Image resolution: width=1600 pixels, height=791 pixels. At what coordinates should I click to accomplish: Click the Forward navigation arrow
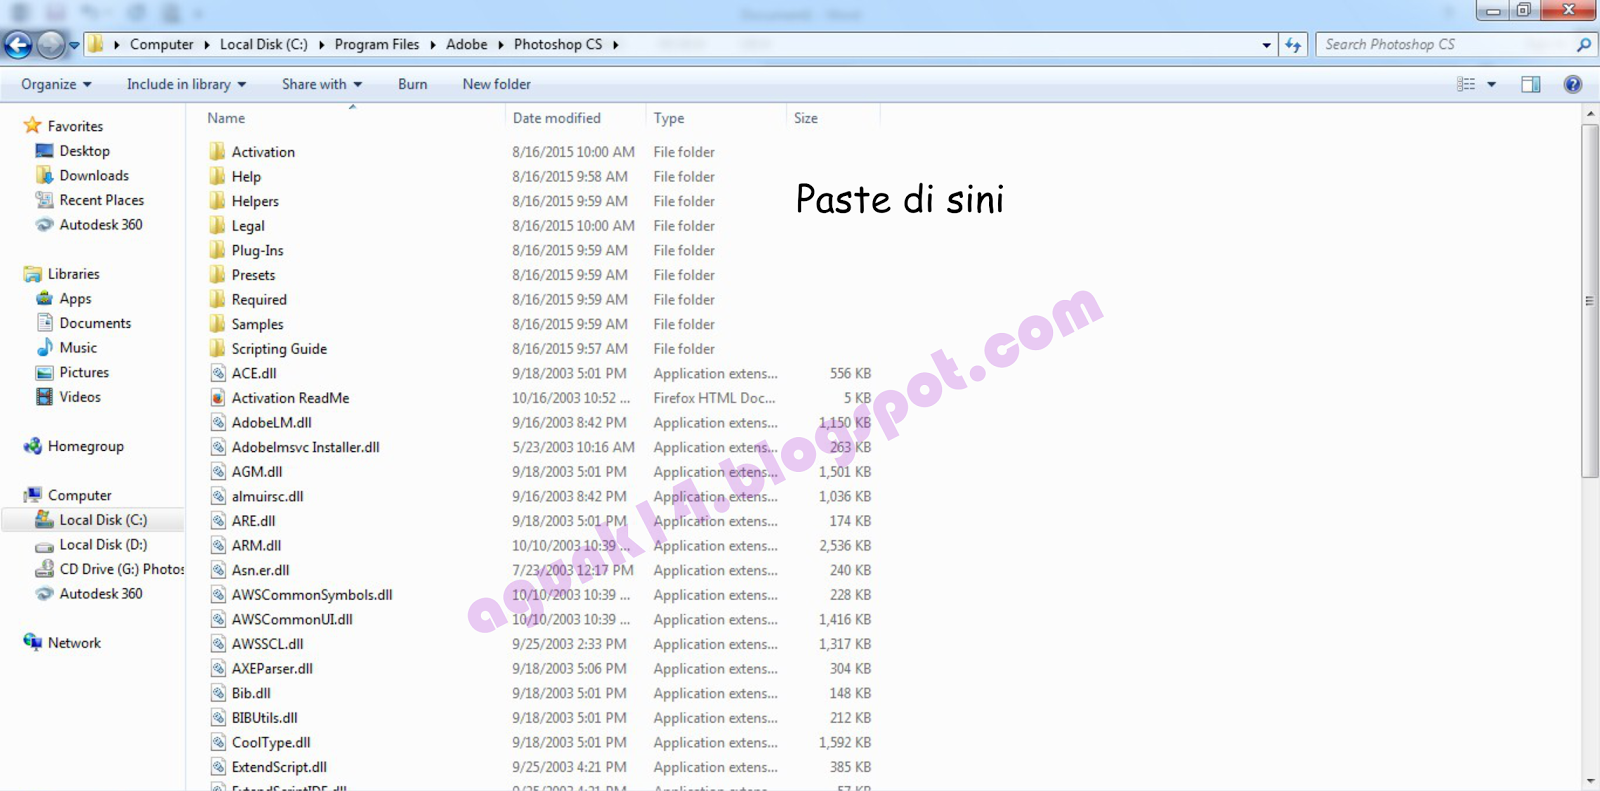point(50,45)
